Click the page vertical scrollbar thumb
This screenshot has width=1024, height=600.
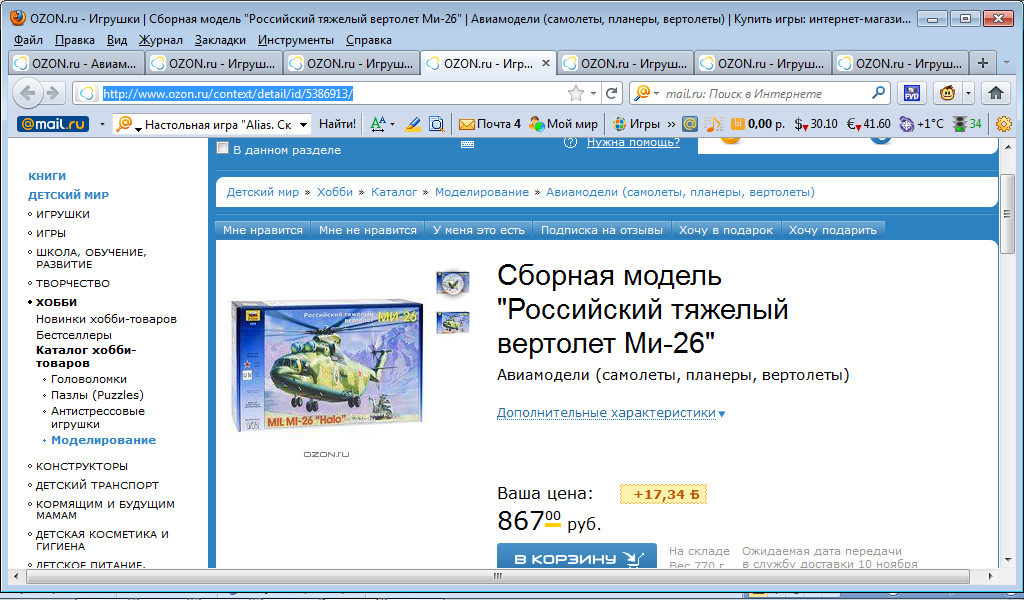coord(1008,214)
